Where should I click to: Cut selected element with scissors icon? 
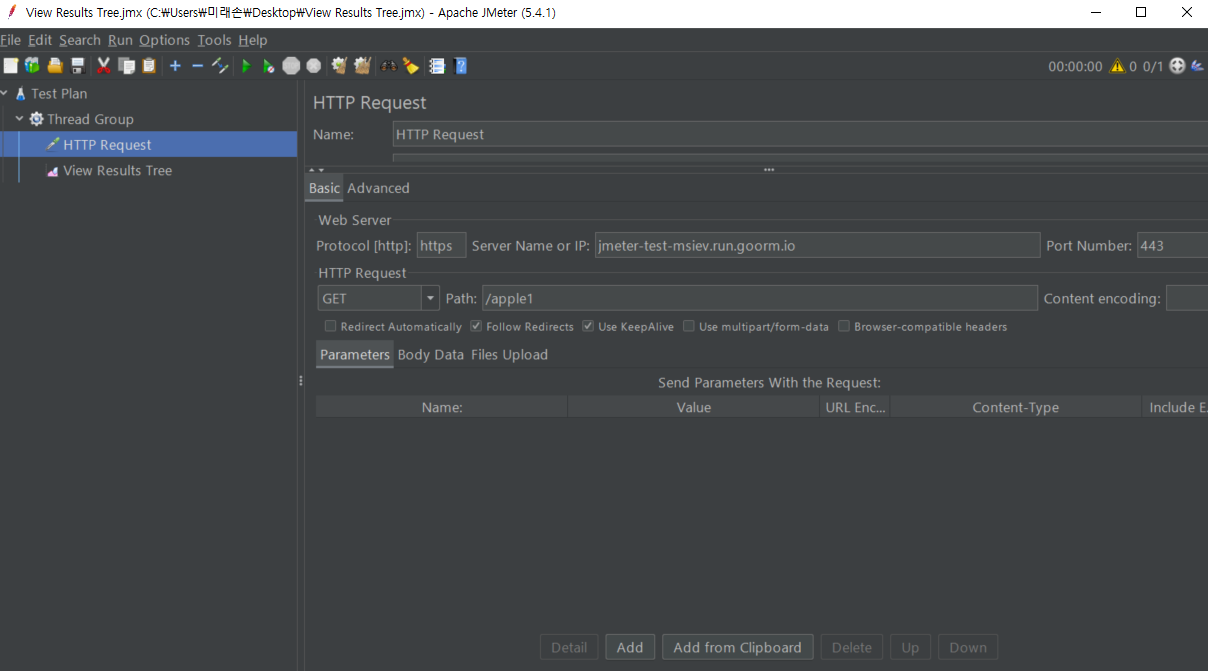(x=103, y=66)
